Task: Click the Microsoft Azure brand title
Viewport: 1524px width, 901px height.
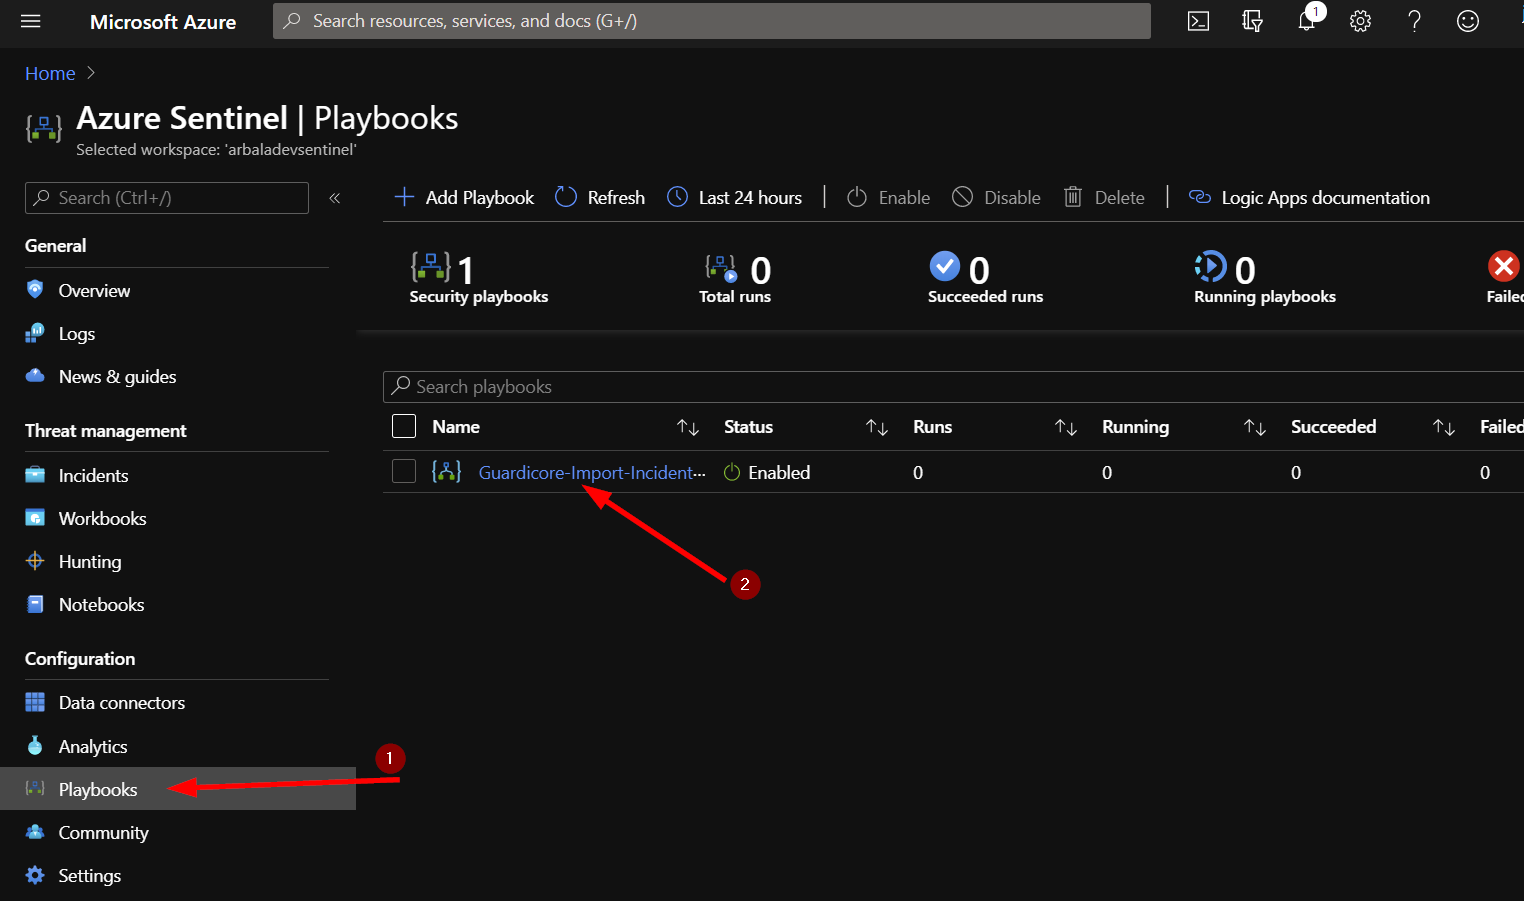Action: 163,21
